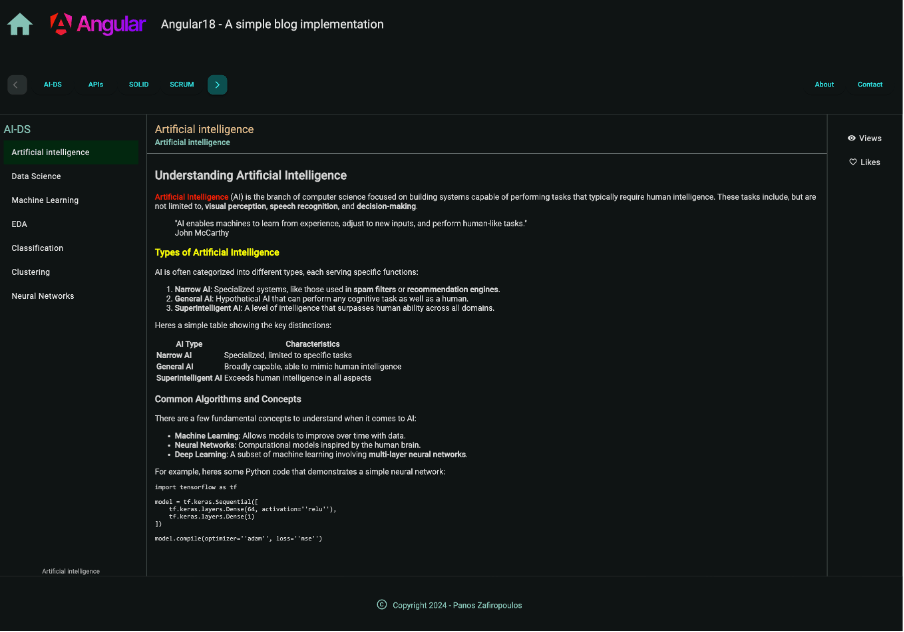
Task: Click the green home icon
Action: pos(20,24)
